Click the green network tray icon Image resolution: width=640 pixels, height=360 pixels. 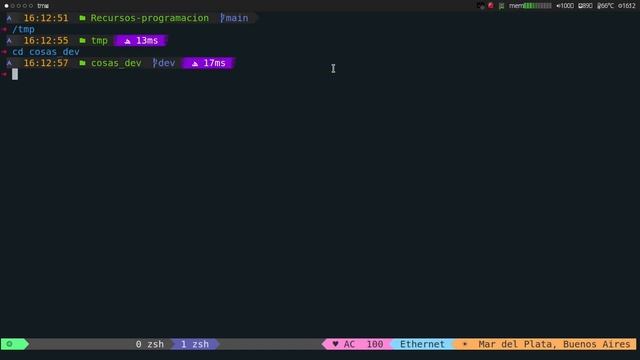501,6
